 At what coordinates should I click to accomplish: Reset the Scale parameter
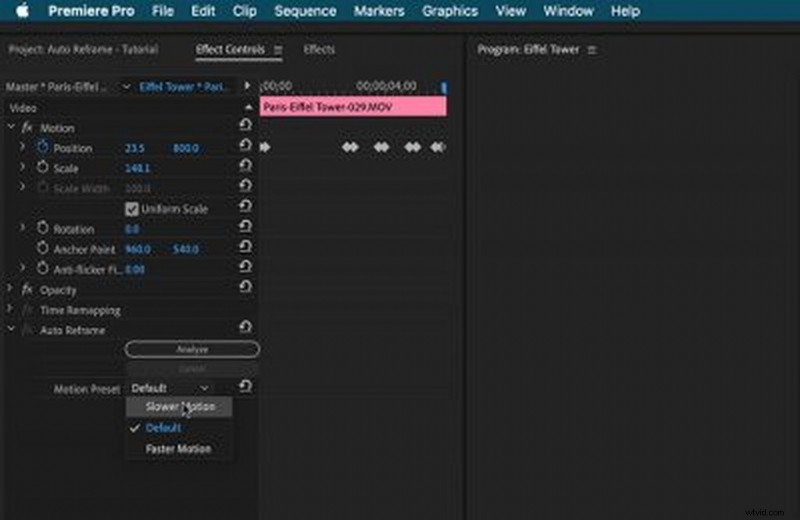245,165
